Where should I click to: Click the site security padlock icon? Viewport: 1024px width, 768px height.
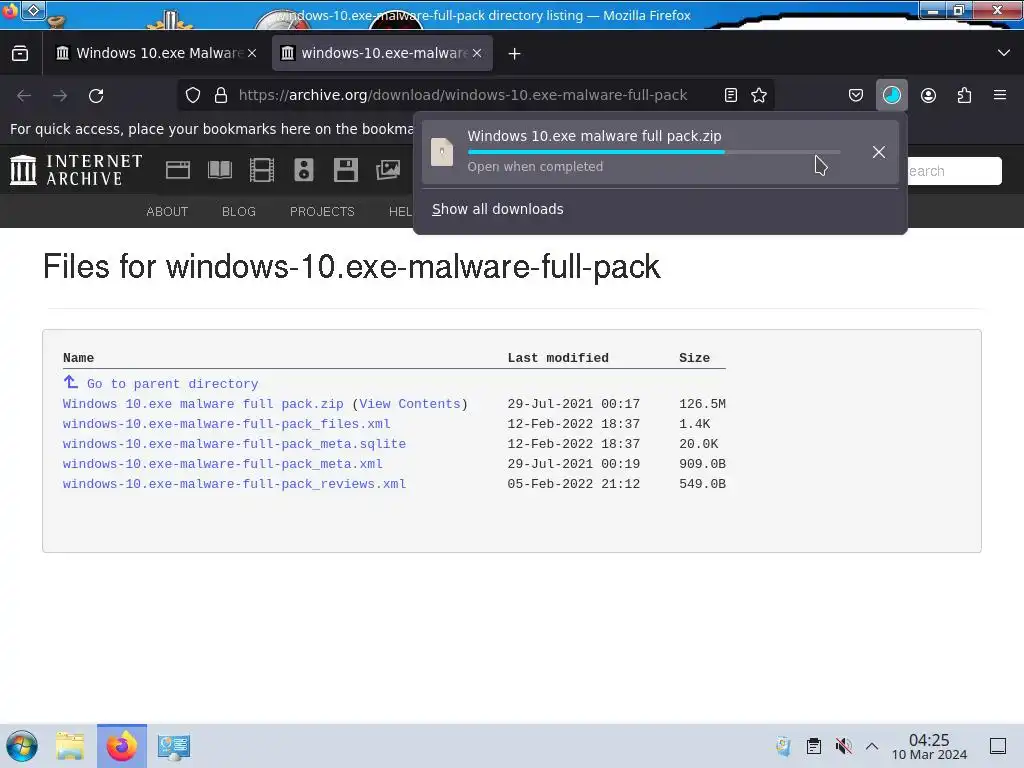pyautogui.click(x=221, y=95)
